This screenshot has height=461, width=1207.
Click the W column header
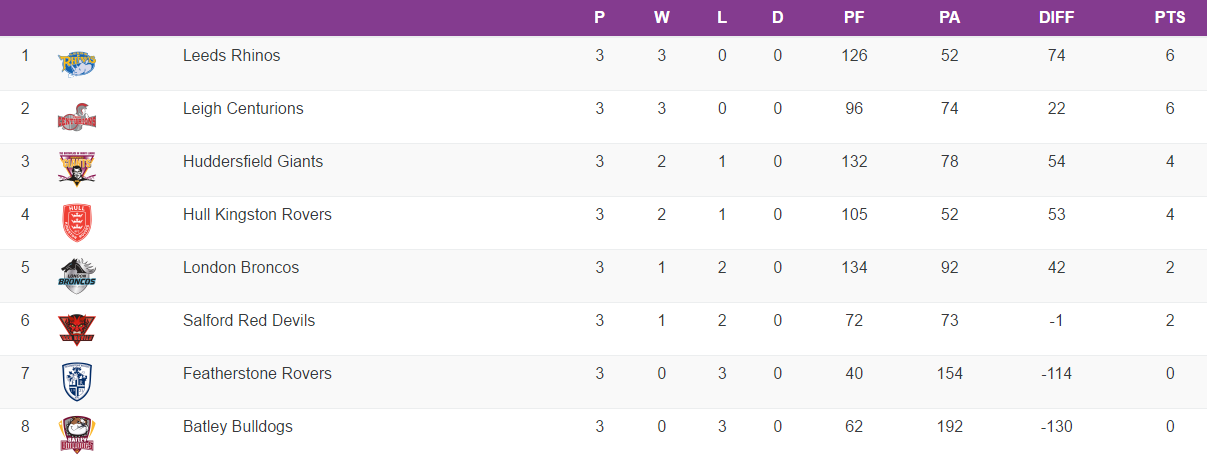661,18
